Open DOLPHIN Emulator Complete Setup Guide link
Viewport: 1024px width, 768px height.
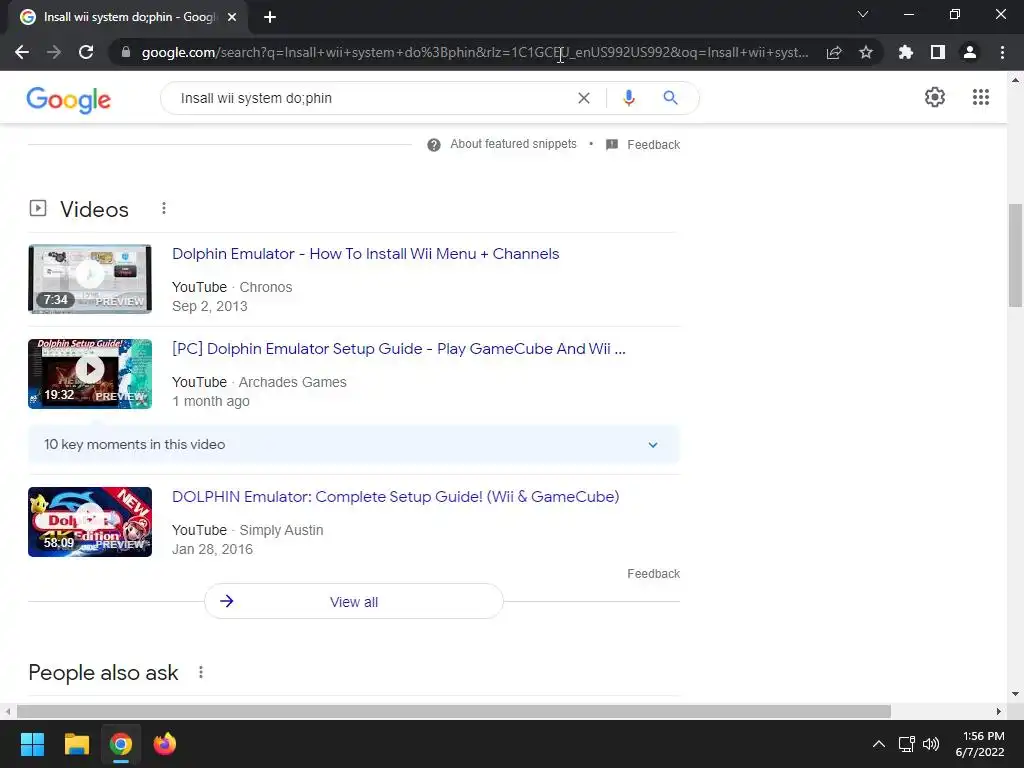pyautogui.click(x=395, y=496)
